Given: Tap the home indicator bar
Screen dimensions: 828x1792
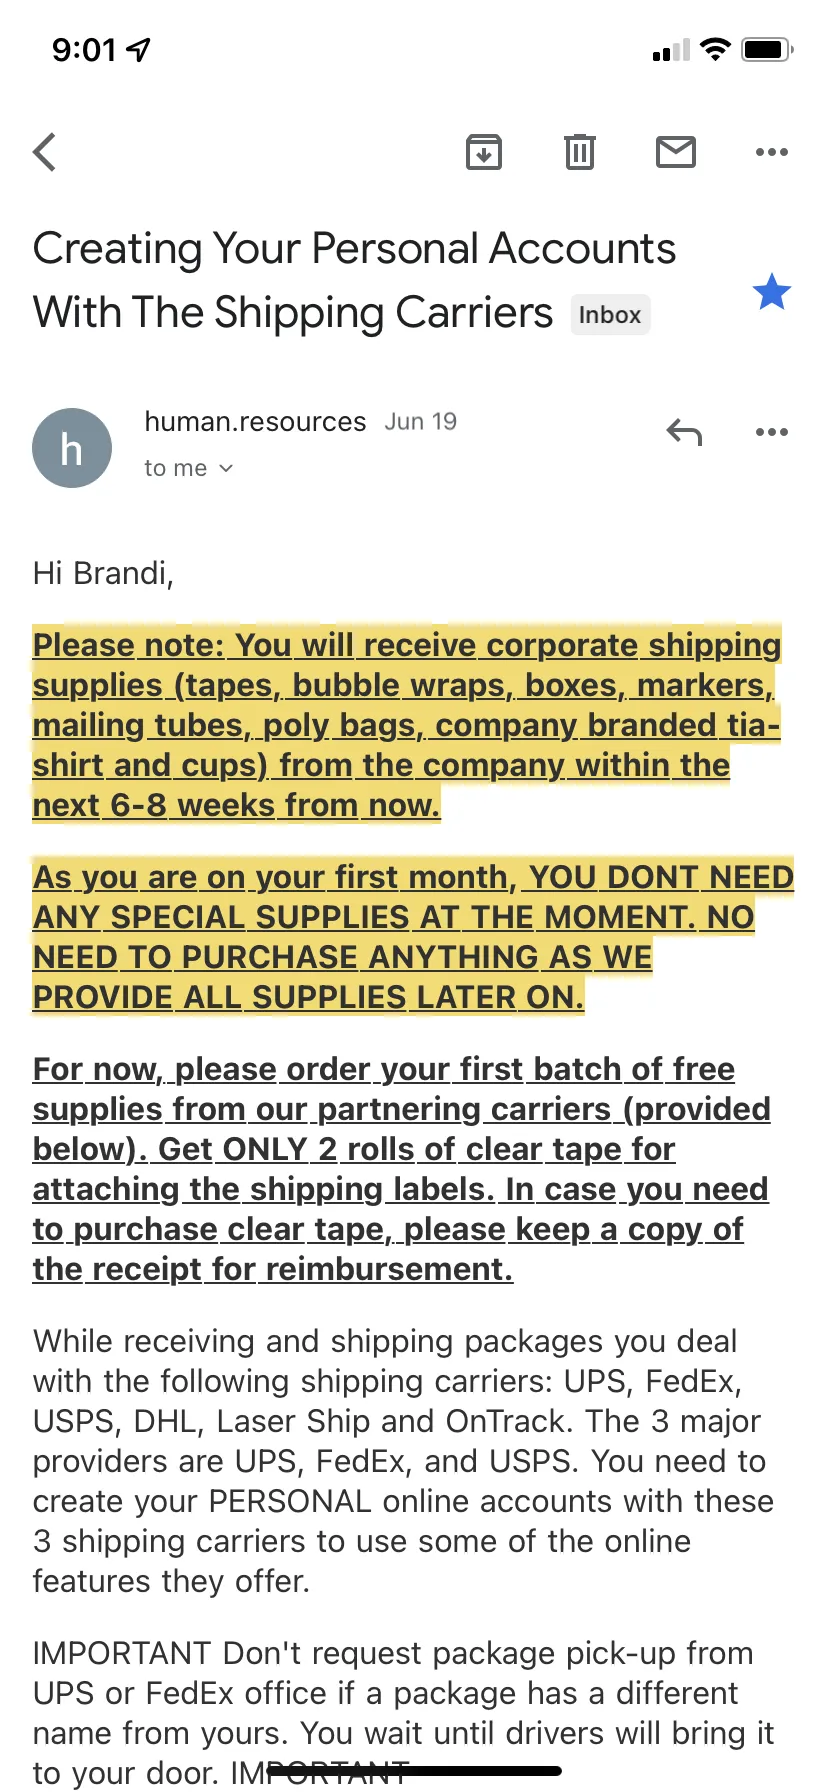Looking at the screenshot, I should tap(414, 1771).
